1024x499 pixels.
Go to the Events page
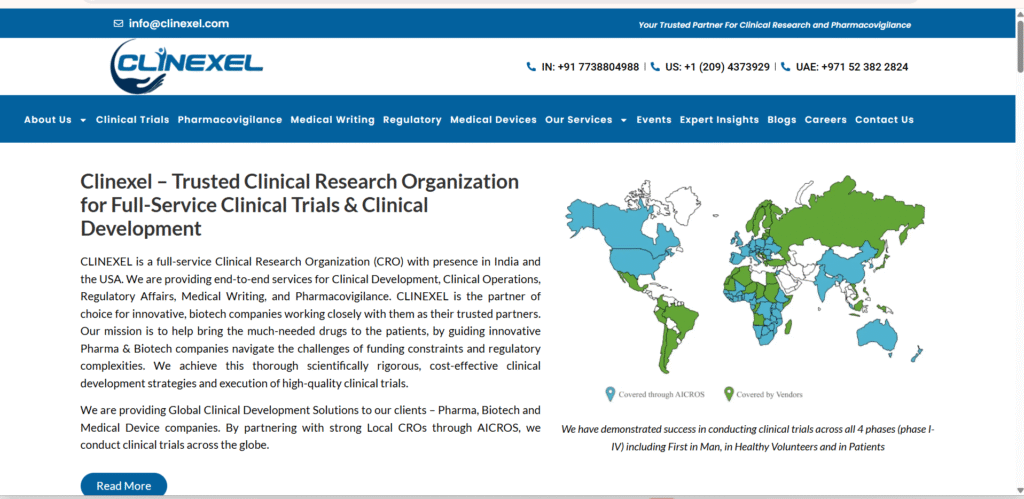pos(654,120)
